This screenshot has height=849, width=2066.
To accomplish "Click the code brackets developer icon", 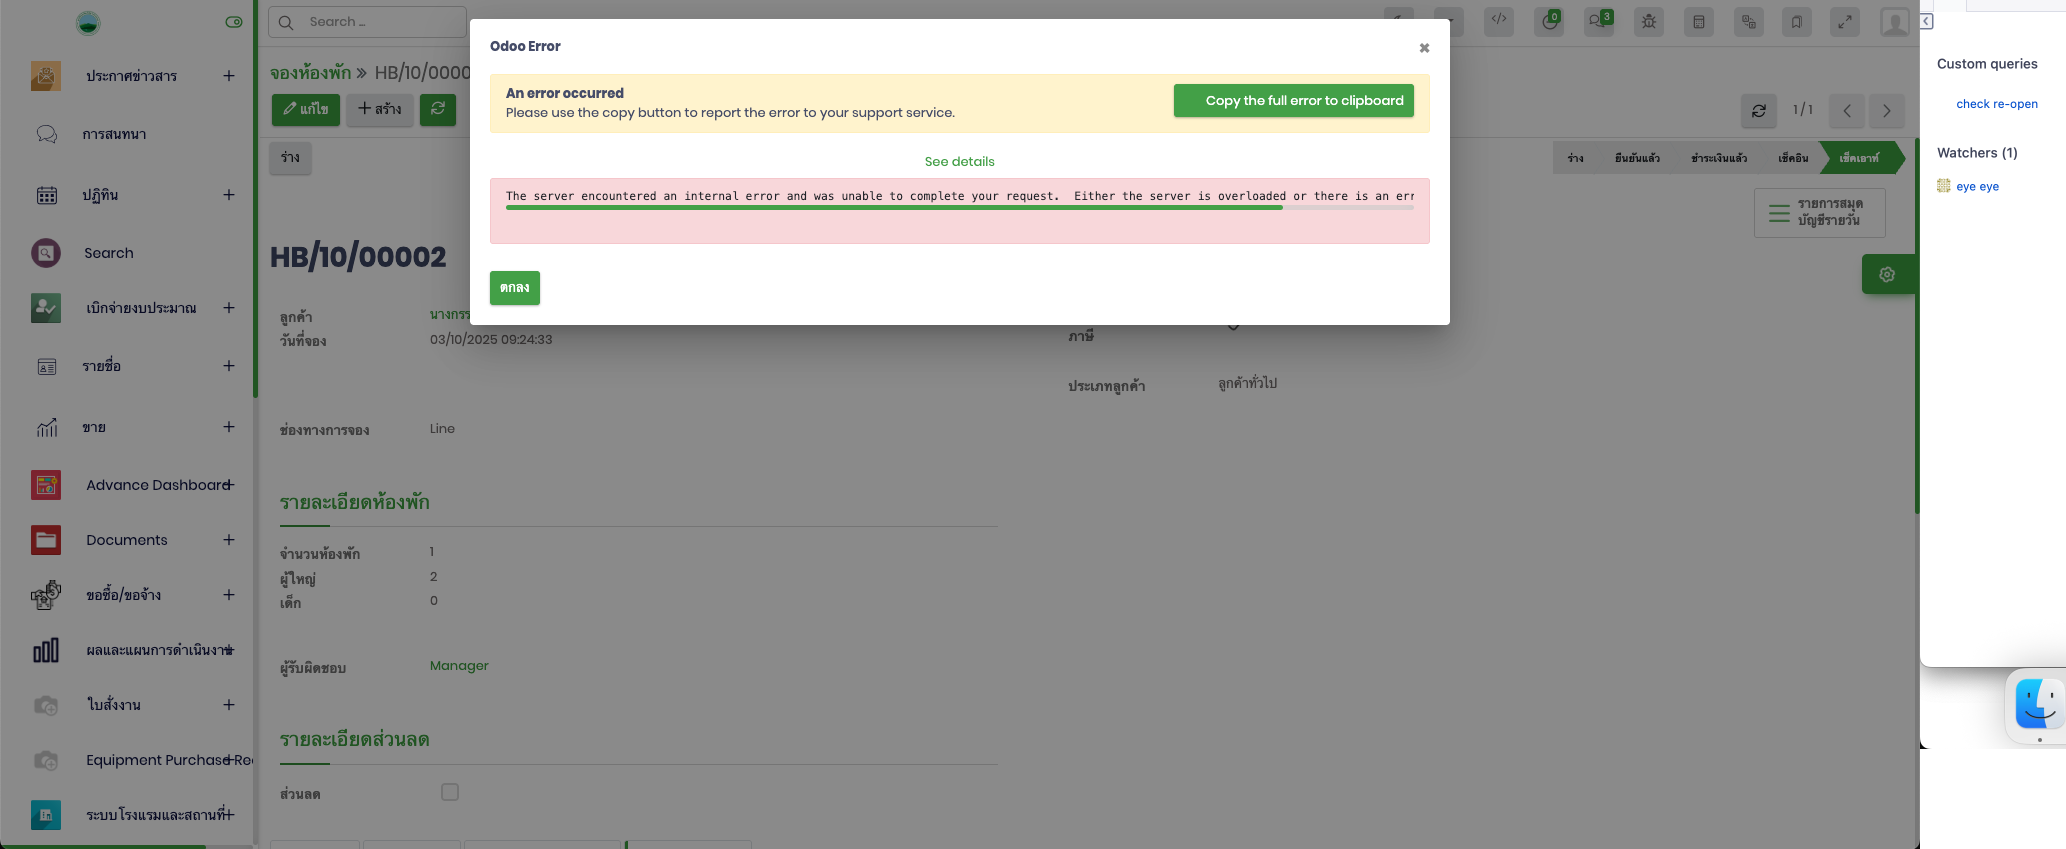I will pyautogui.click(x=1499, y=19).
